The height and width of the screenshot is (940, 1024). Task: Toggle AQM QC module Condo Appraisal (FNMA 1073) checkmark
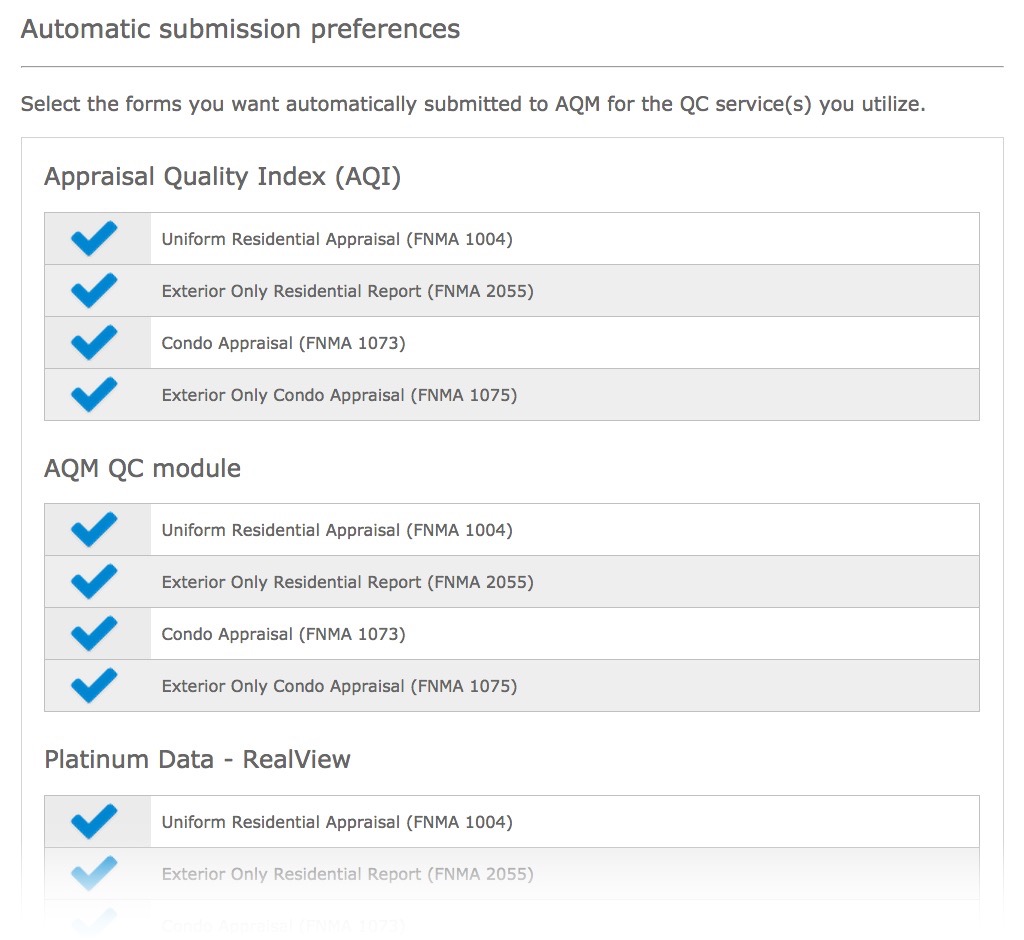94,634
